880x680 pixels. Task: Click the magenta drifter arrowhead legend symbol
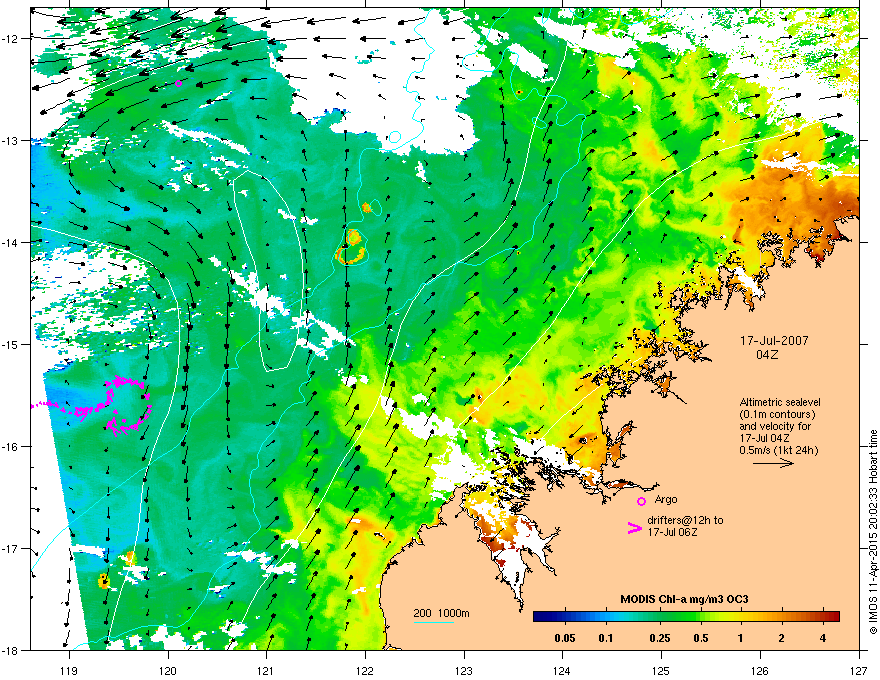pos(634,527)
